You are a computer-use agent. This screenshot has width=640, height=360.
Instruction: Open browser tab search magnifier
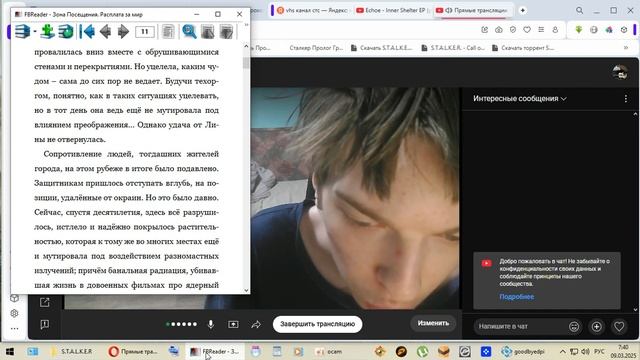580,10
